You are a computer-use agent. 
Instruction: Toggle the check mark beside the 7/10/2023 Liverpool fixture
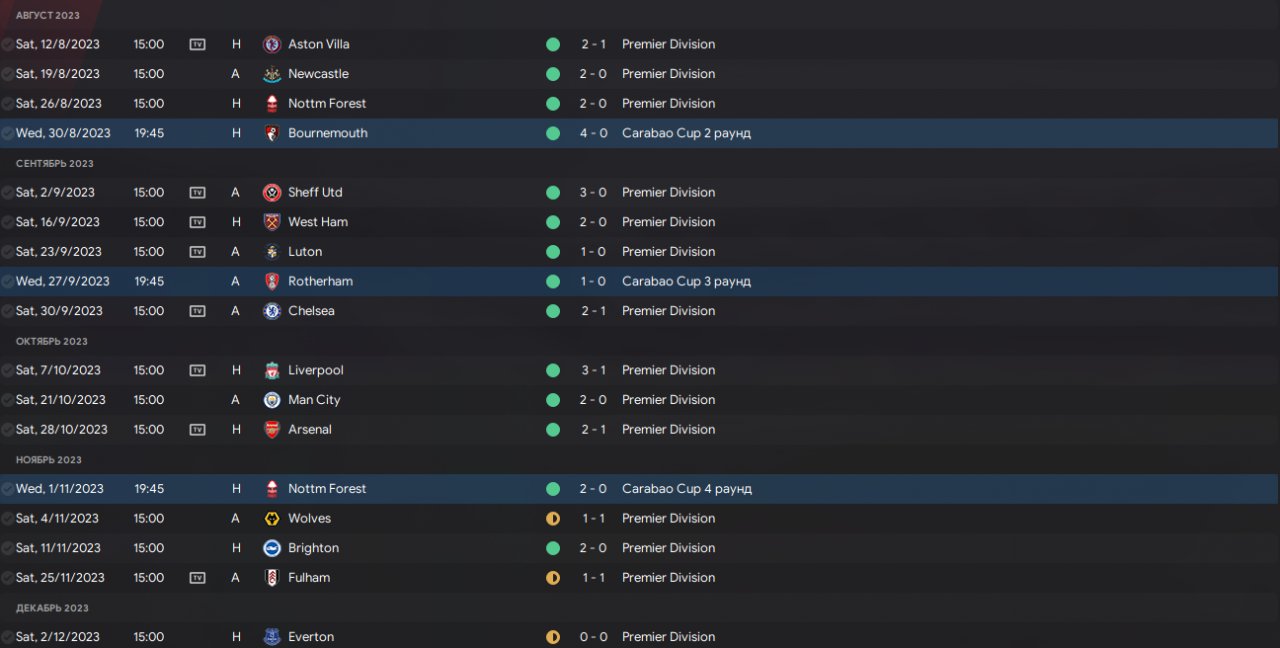(x=8, y=370)
